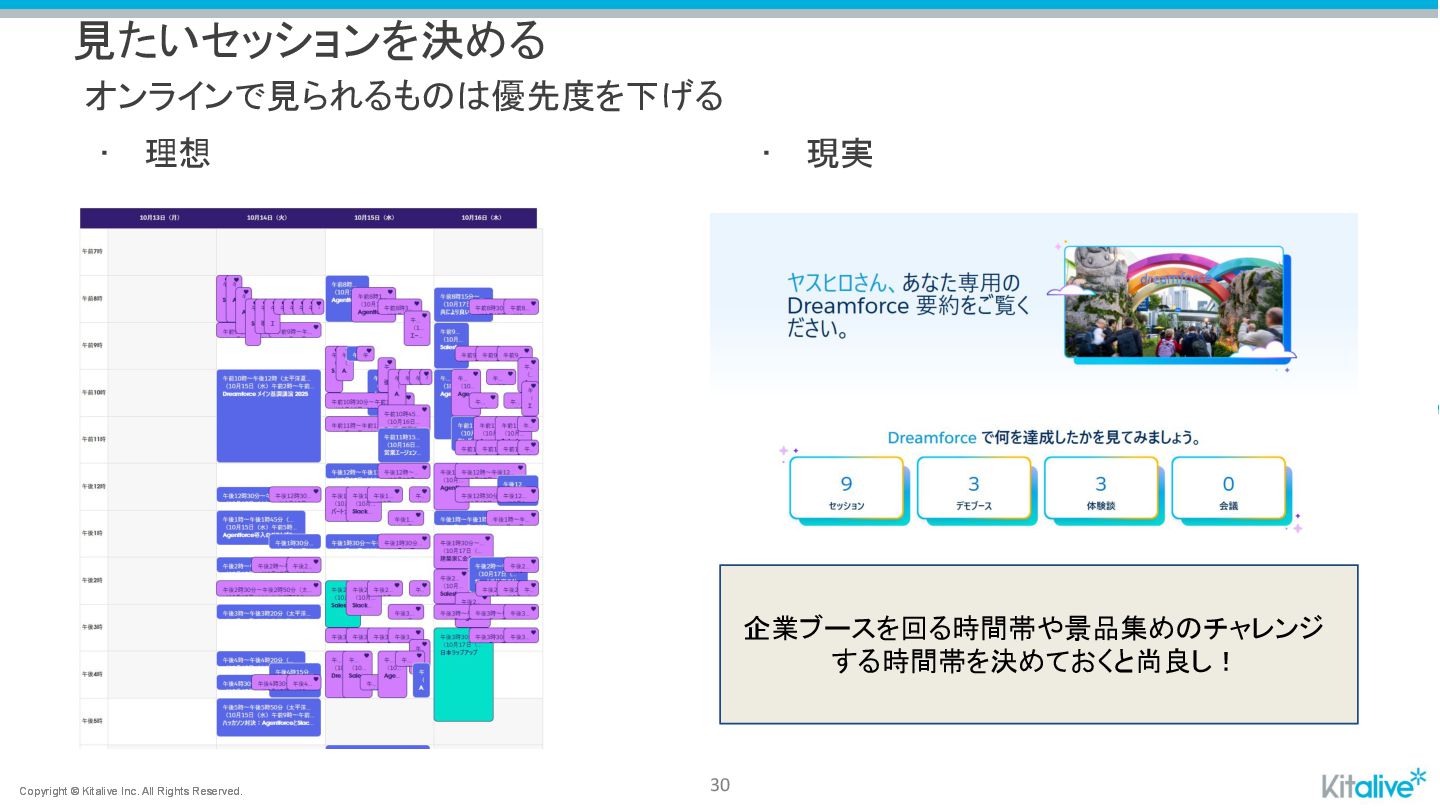Click the 理想 bullet label
Viewport: 1440px width, 810px height.
(x=177, y=153)
